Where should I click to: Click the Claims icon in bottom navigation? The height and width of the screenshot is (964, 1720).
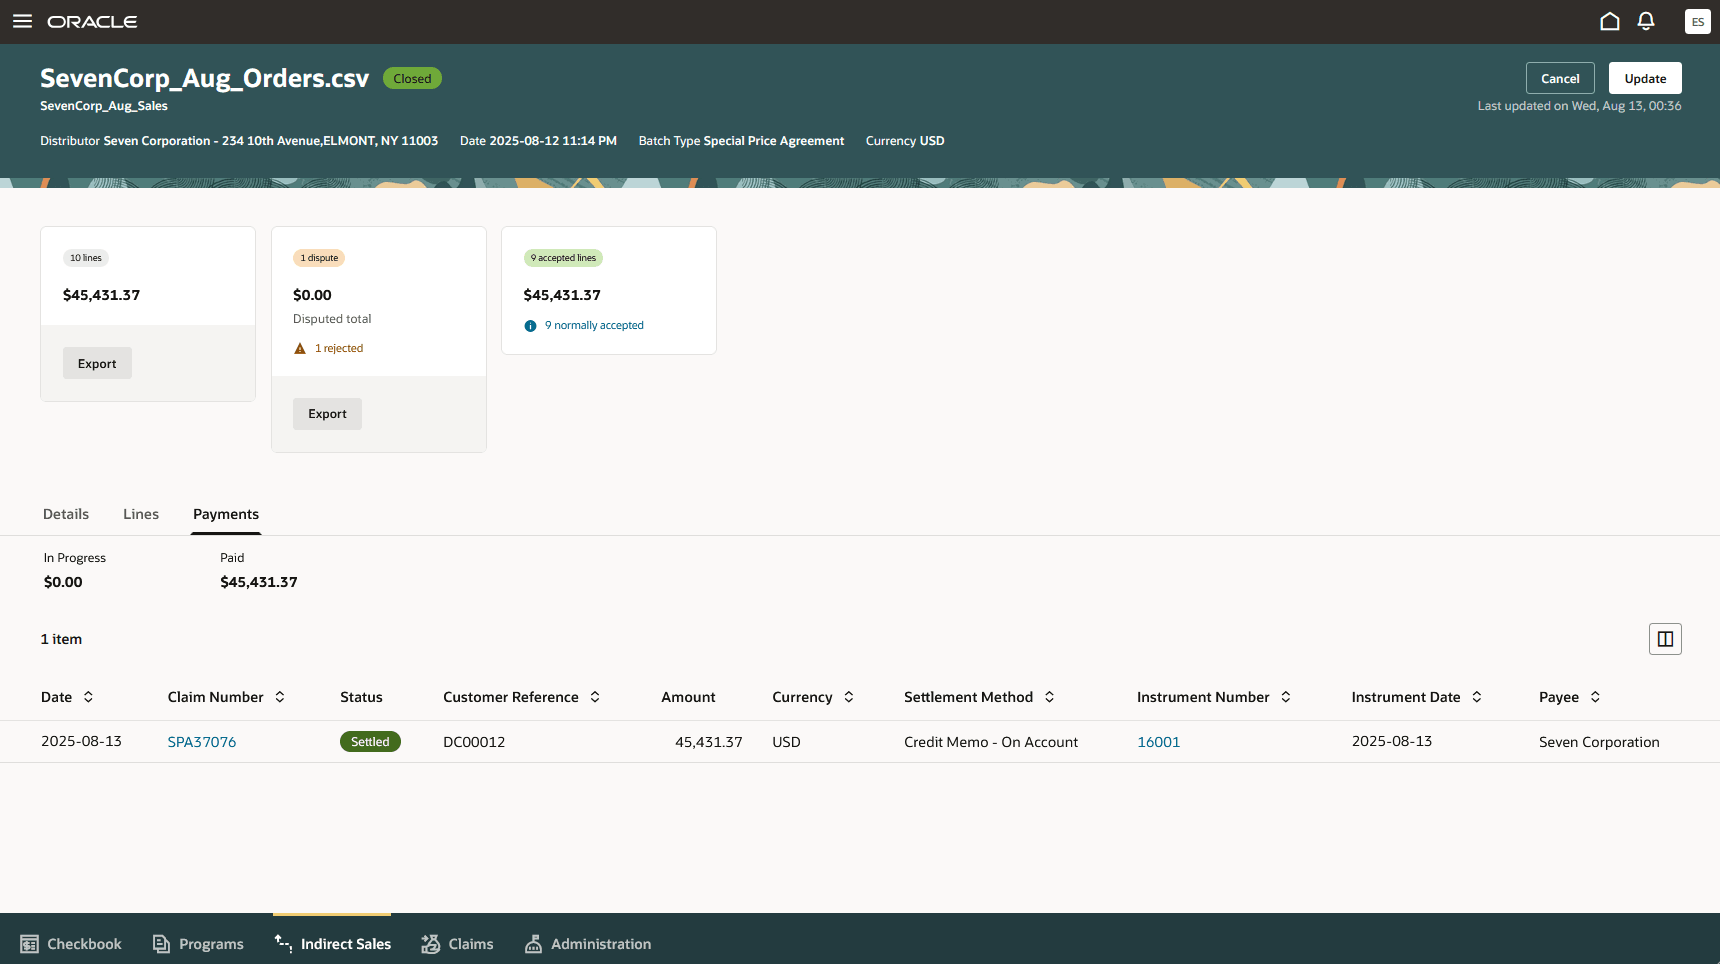pyautogui.click(x=431, y=944)
